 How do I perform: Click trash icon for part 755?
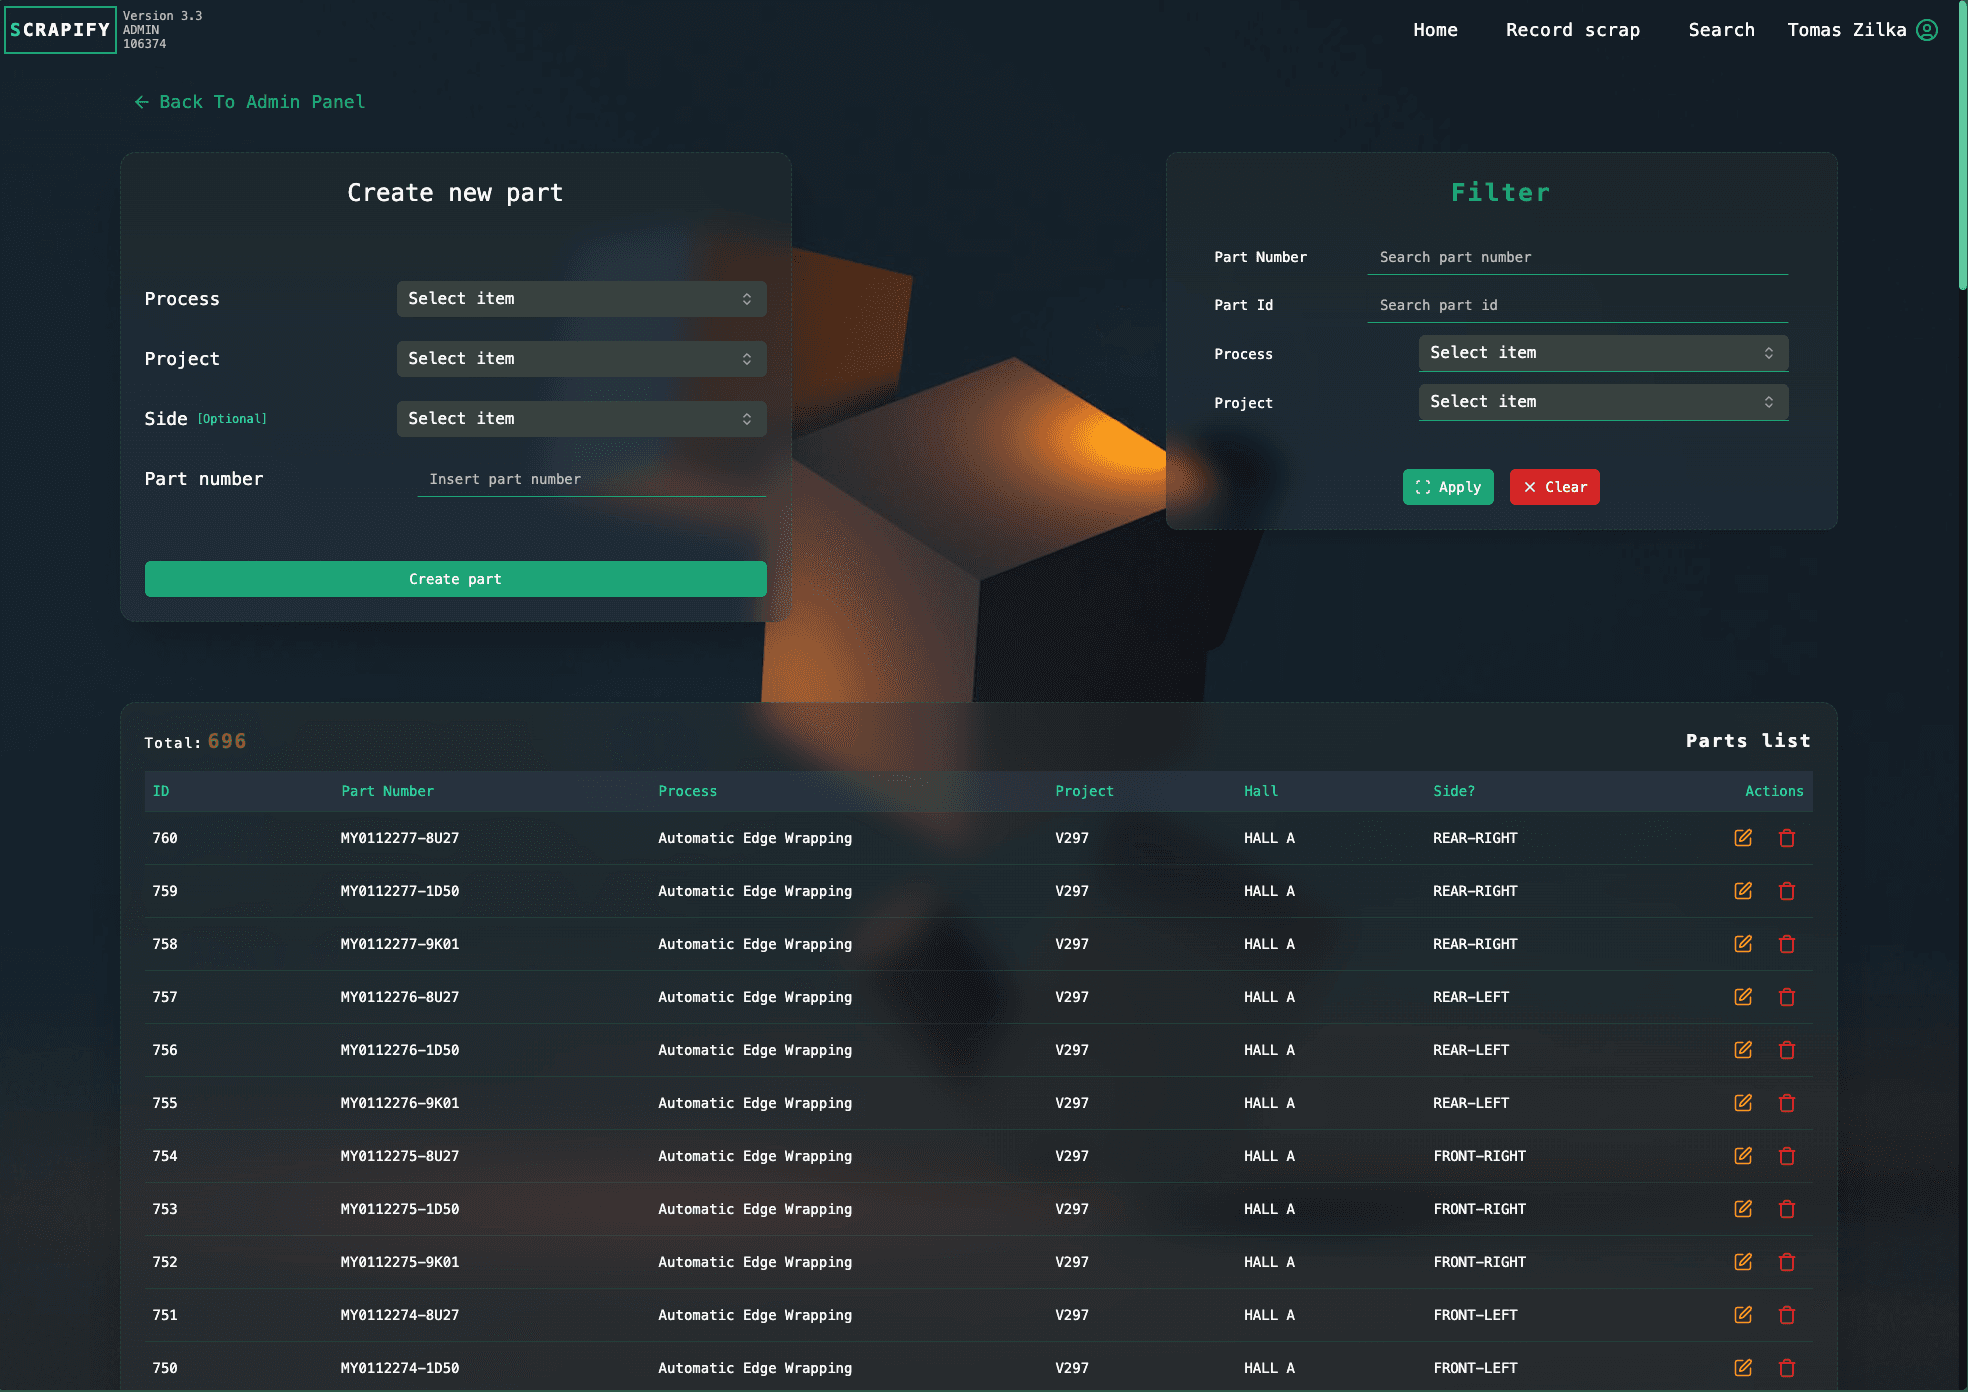click(x=1787, y=1103)
